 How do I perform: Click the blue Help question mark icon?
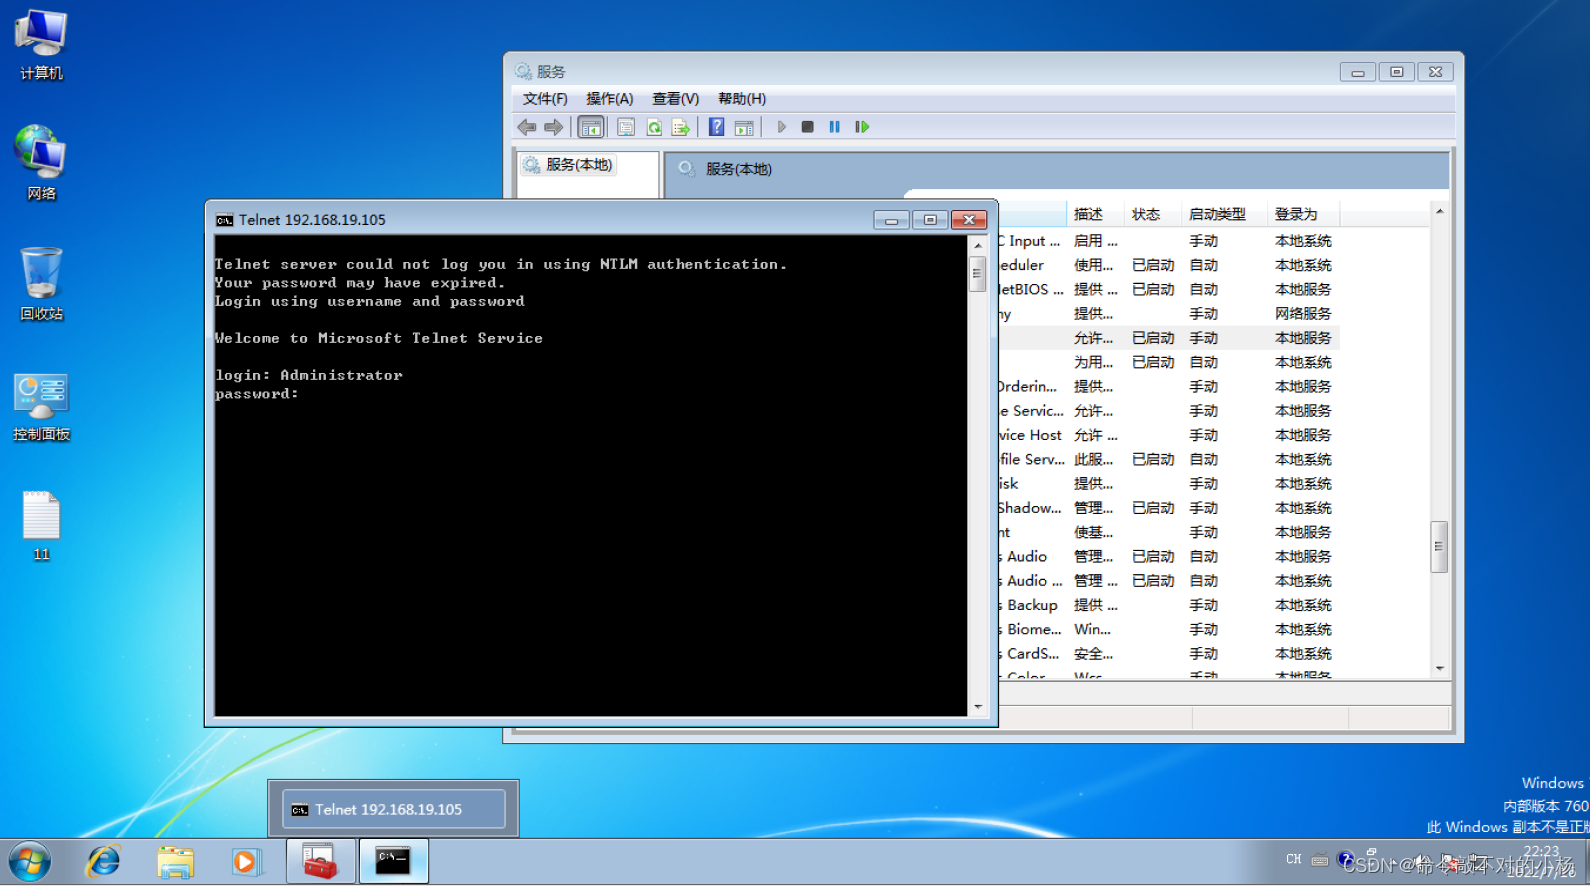coord(716,127)
